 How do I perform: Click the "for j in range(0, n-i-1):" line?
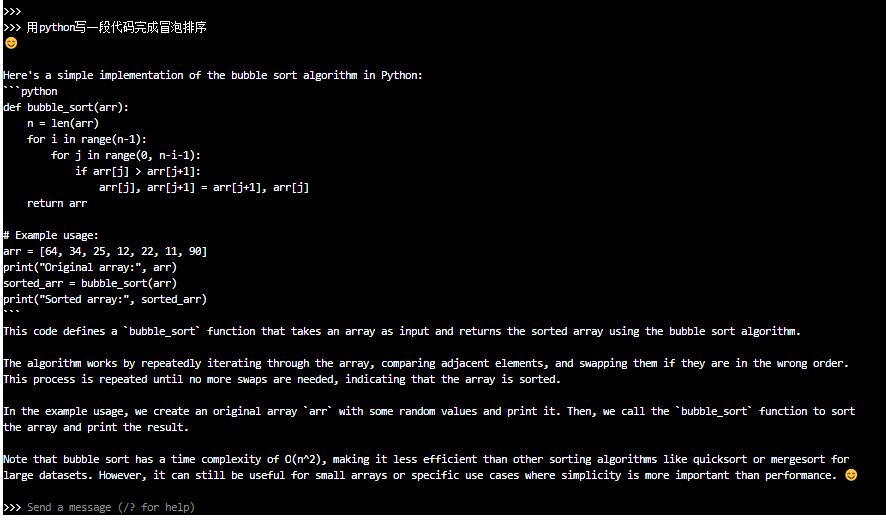tap(126, 155)
